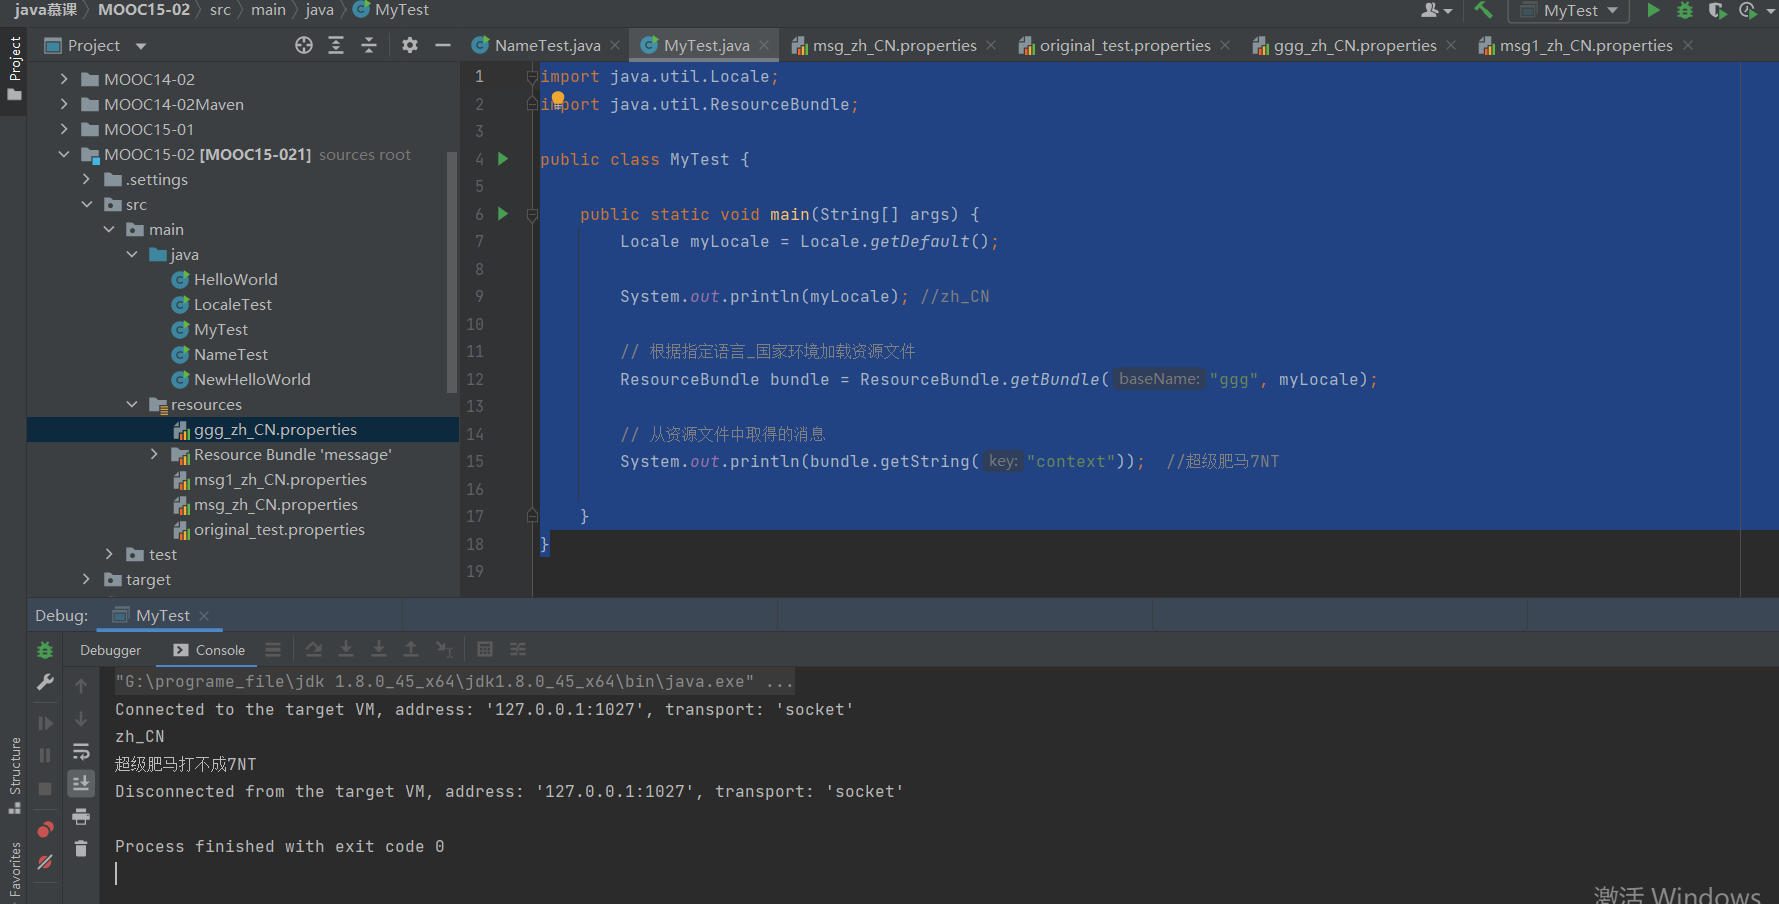
Task: Fold main method with gutter marker
Action: 532,214
